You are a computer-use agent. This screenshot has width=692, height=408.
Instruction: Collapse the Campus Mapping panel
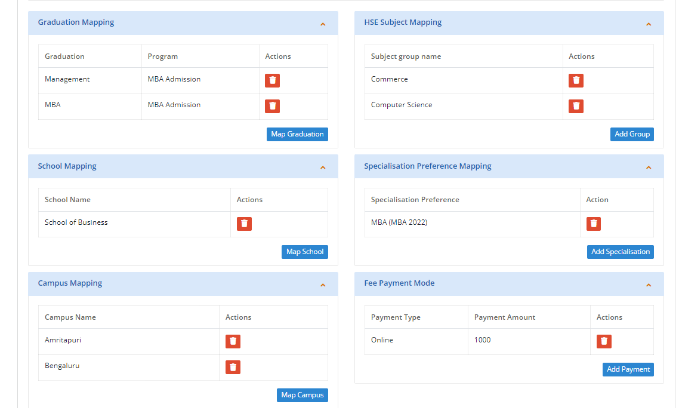pos(322,284)
